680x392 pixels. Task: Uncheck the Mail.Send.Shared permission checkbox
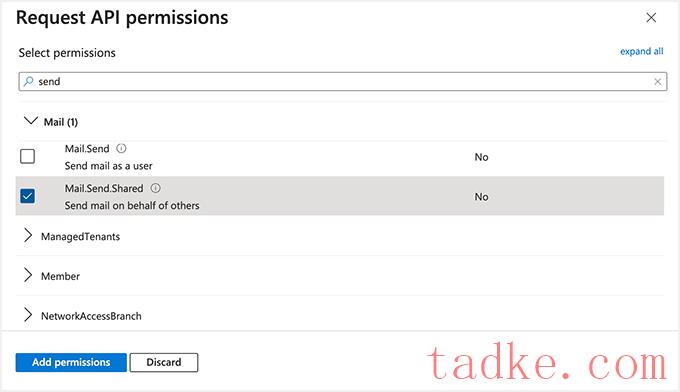27,196
